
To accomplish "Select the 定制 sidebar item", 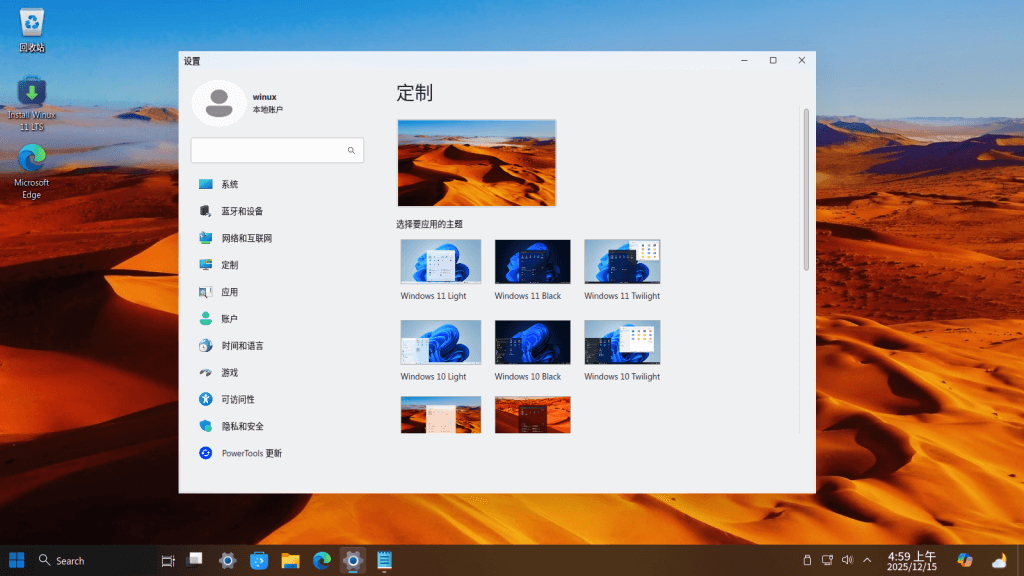I will point(277,264).
